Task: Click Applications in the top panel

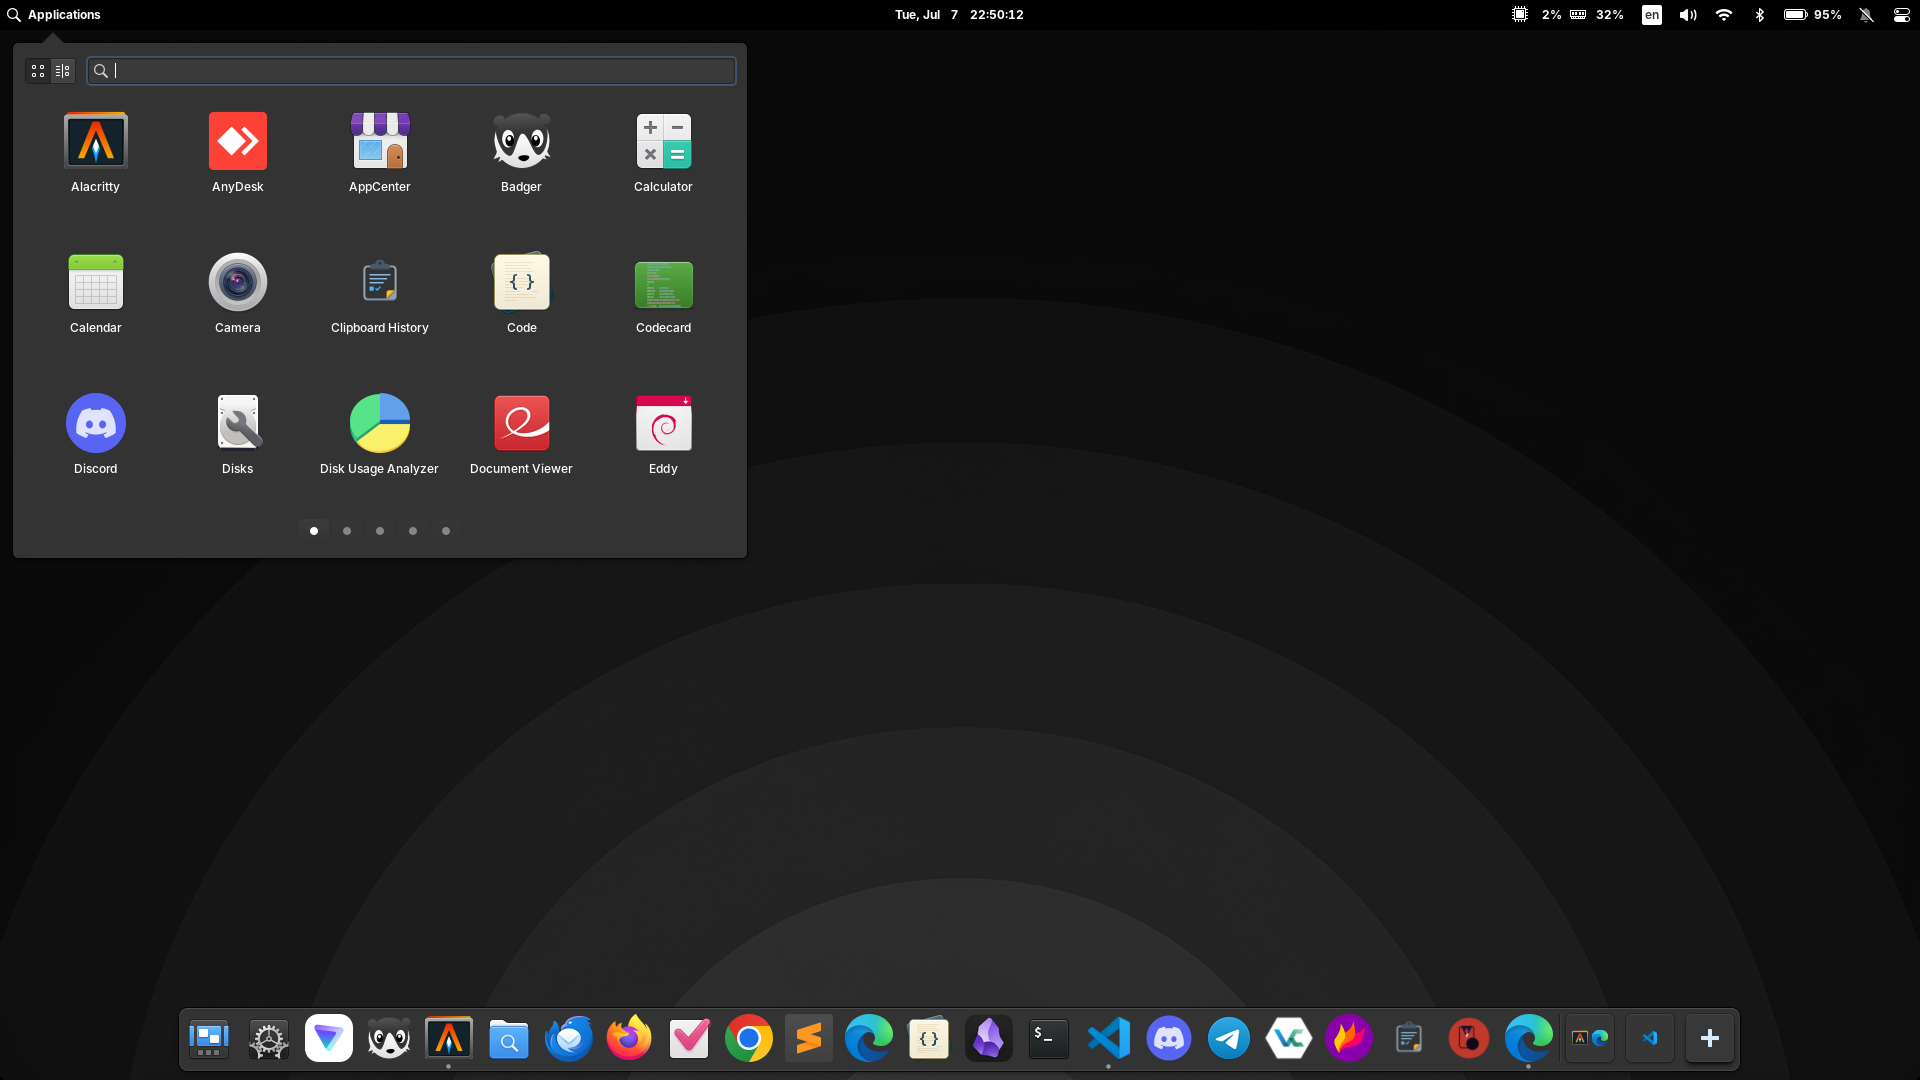Action: pyautogui.click(x=54, y=15)
